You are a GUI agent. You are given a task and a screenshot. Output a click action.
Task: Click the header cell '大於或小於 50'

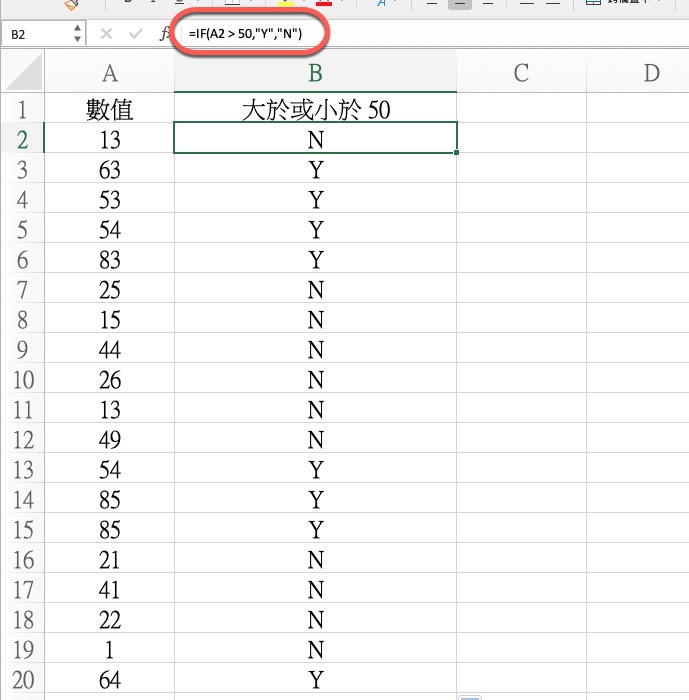pos(315,109)
